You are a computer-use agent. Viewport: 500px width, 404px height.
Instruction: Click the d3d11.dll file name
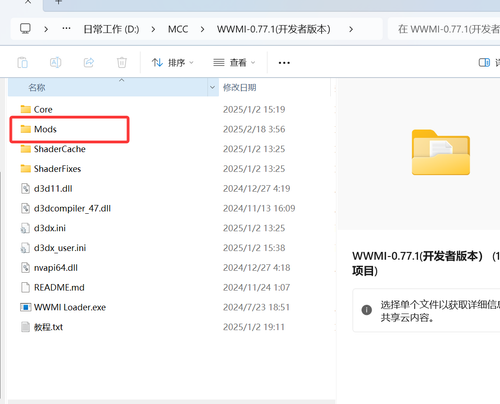pyautogui.click(x=53, y=188)
